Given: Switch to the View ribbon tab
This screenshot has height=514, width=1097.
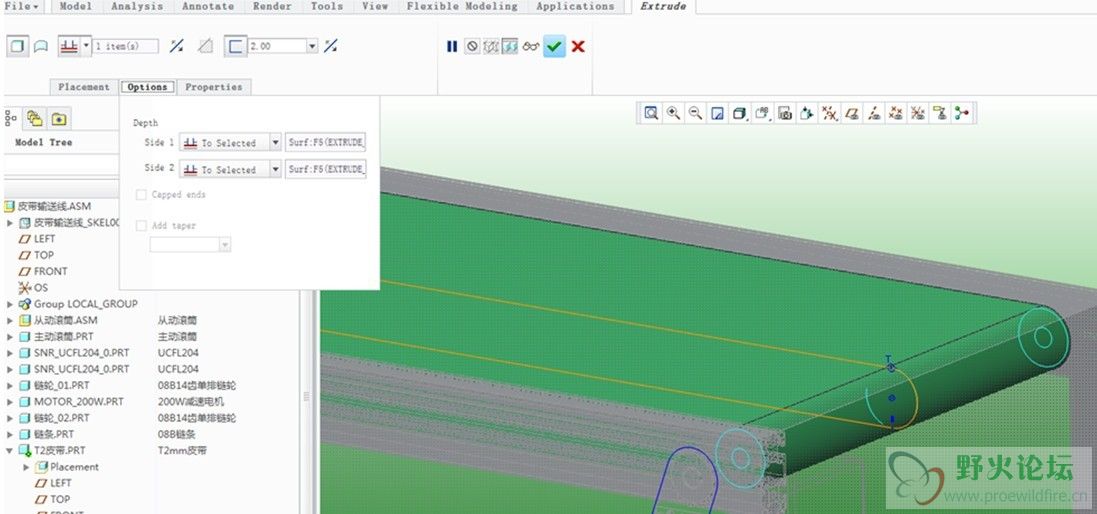Looking at the screenshot, I should click(x=375, y=6).
